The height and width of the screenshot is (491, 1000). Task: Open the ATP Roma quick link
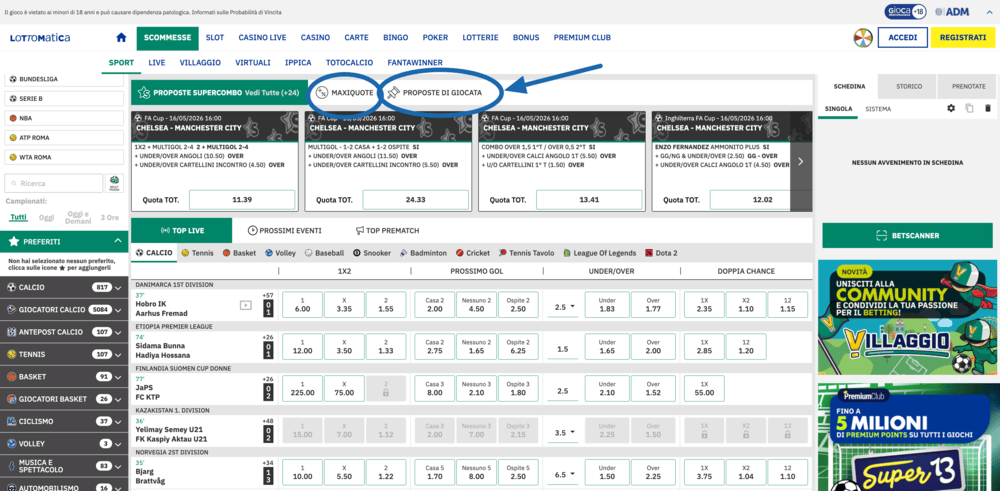click(66, 138)
